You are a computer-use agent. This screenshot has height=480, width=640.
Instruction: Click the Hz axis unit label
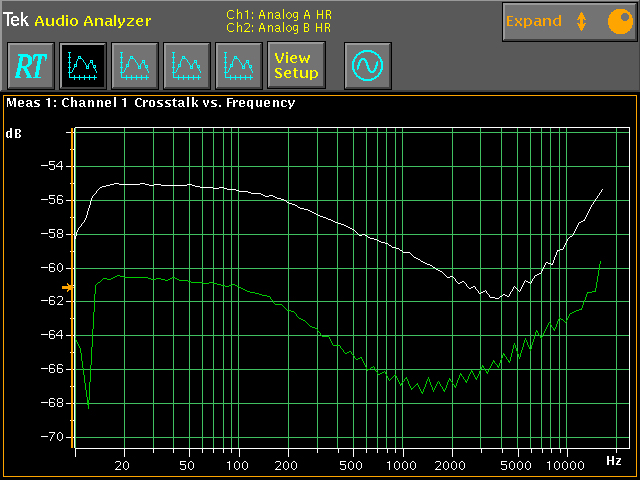pyautogui.click(x=614, y=460)
